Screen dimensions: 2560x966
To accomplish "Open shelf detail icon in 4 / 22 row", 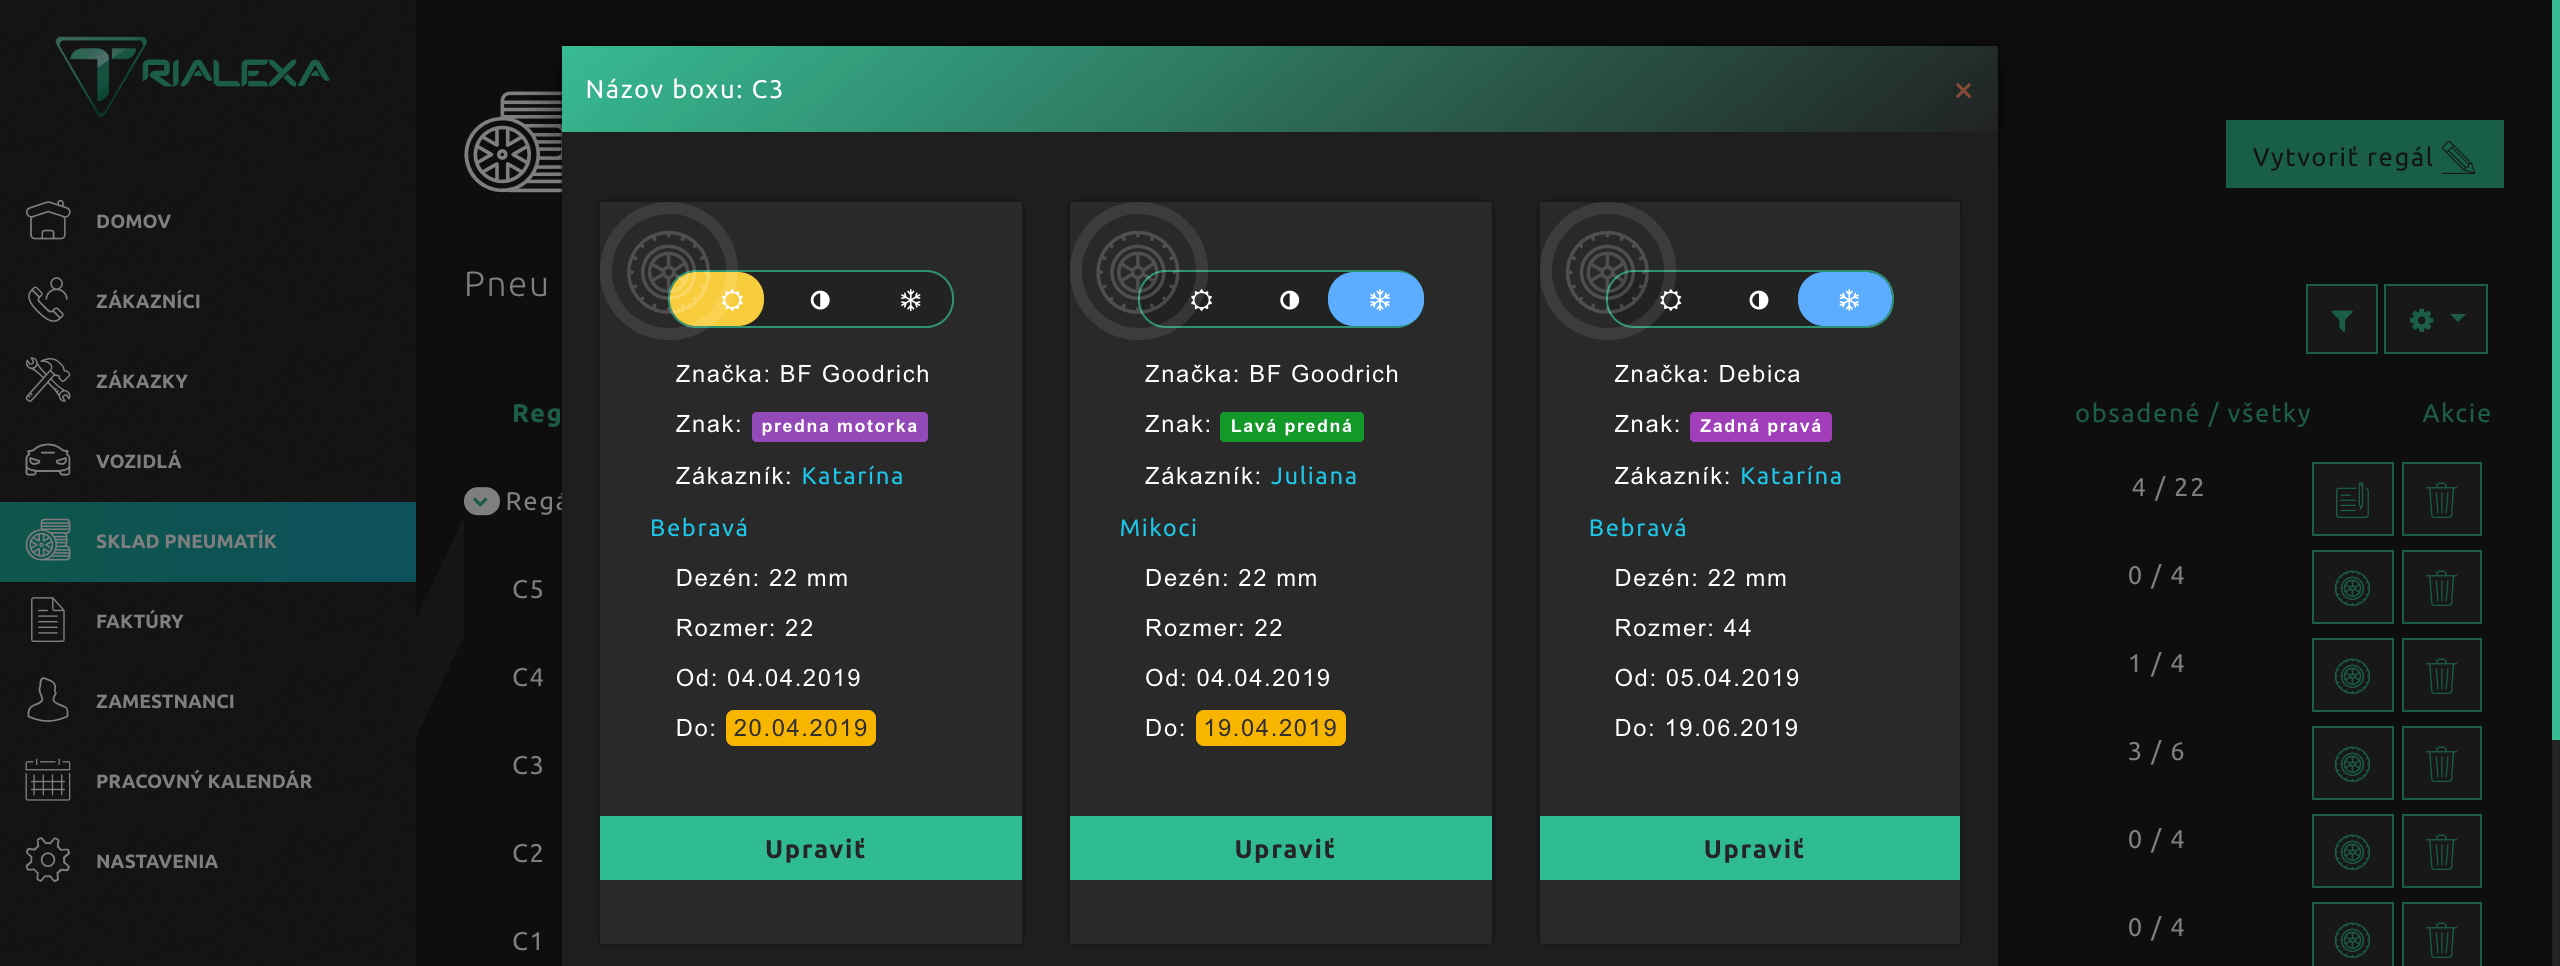I will [2352, 499].
